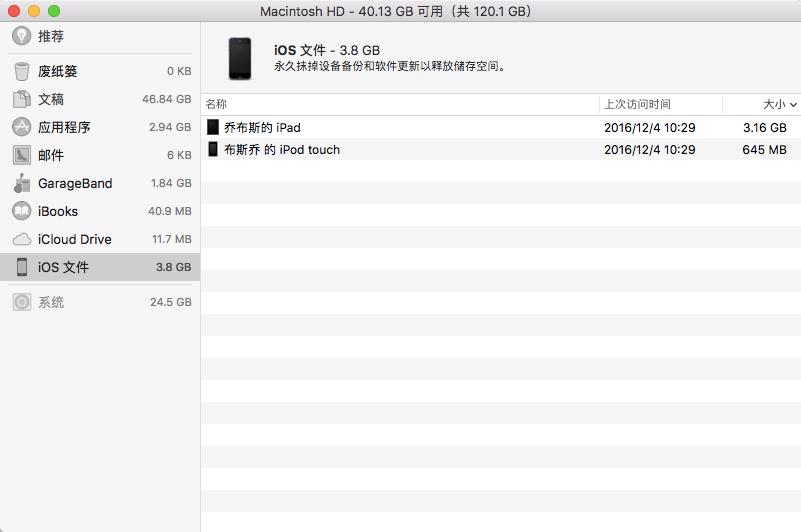Image resolution: width=801 pixels, height=532 pixels.
Task: Select 布斯乔 的 iPod touch backup row
Action: tap(501, 149)
